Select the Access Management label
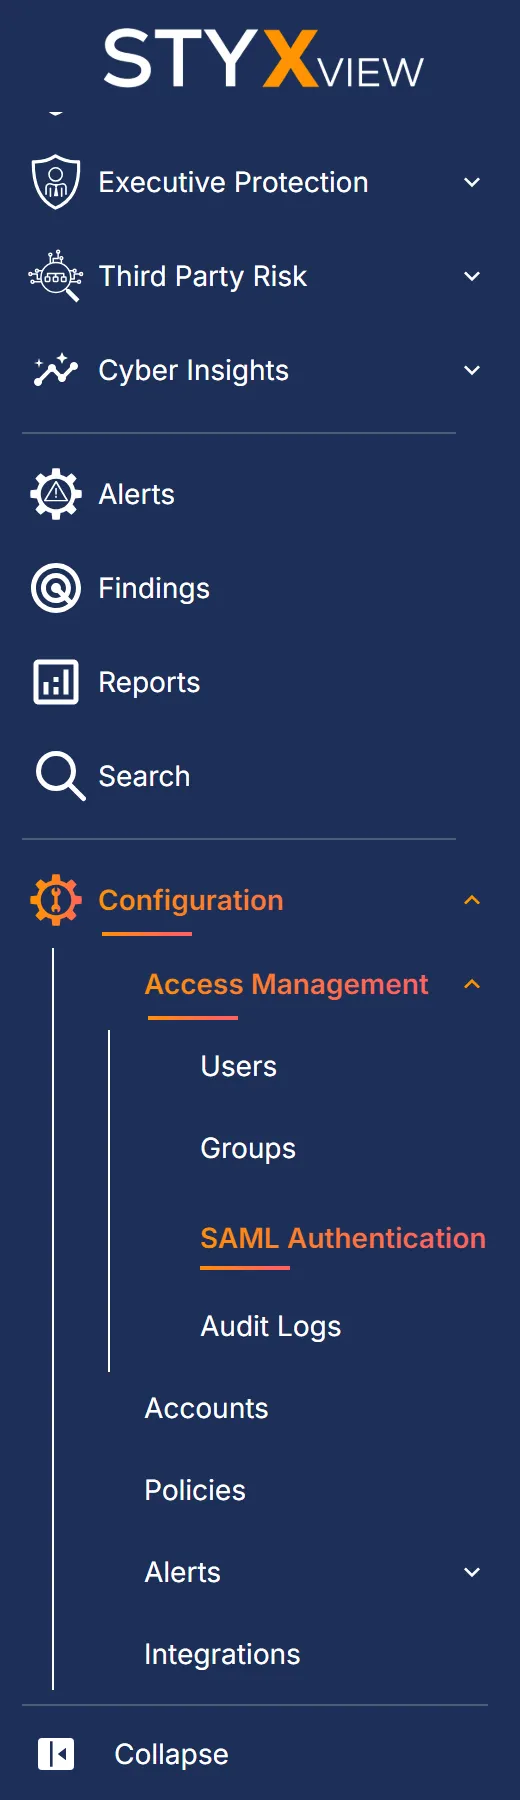This screenshot has height=1800, width=520. (x=286, y=984)
